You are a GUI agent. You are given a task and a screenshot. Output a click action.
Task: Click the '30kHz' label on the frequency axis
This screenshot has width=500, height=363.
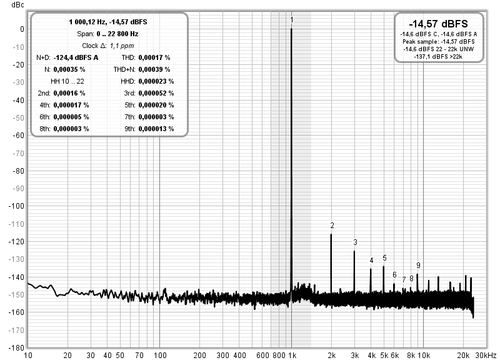pos(486,355)
